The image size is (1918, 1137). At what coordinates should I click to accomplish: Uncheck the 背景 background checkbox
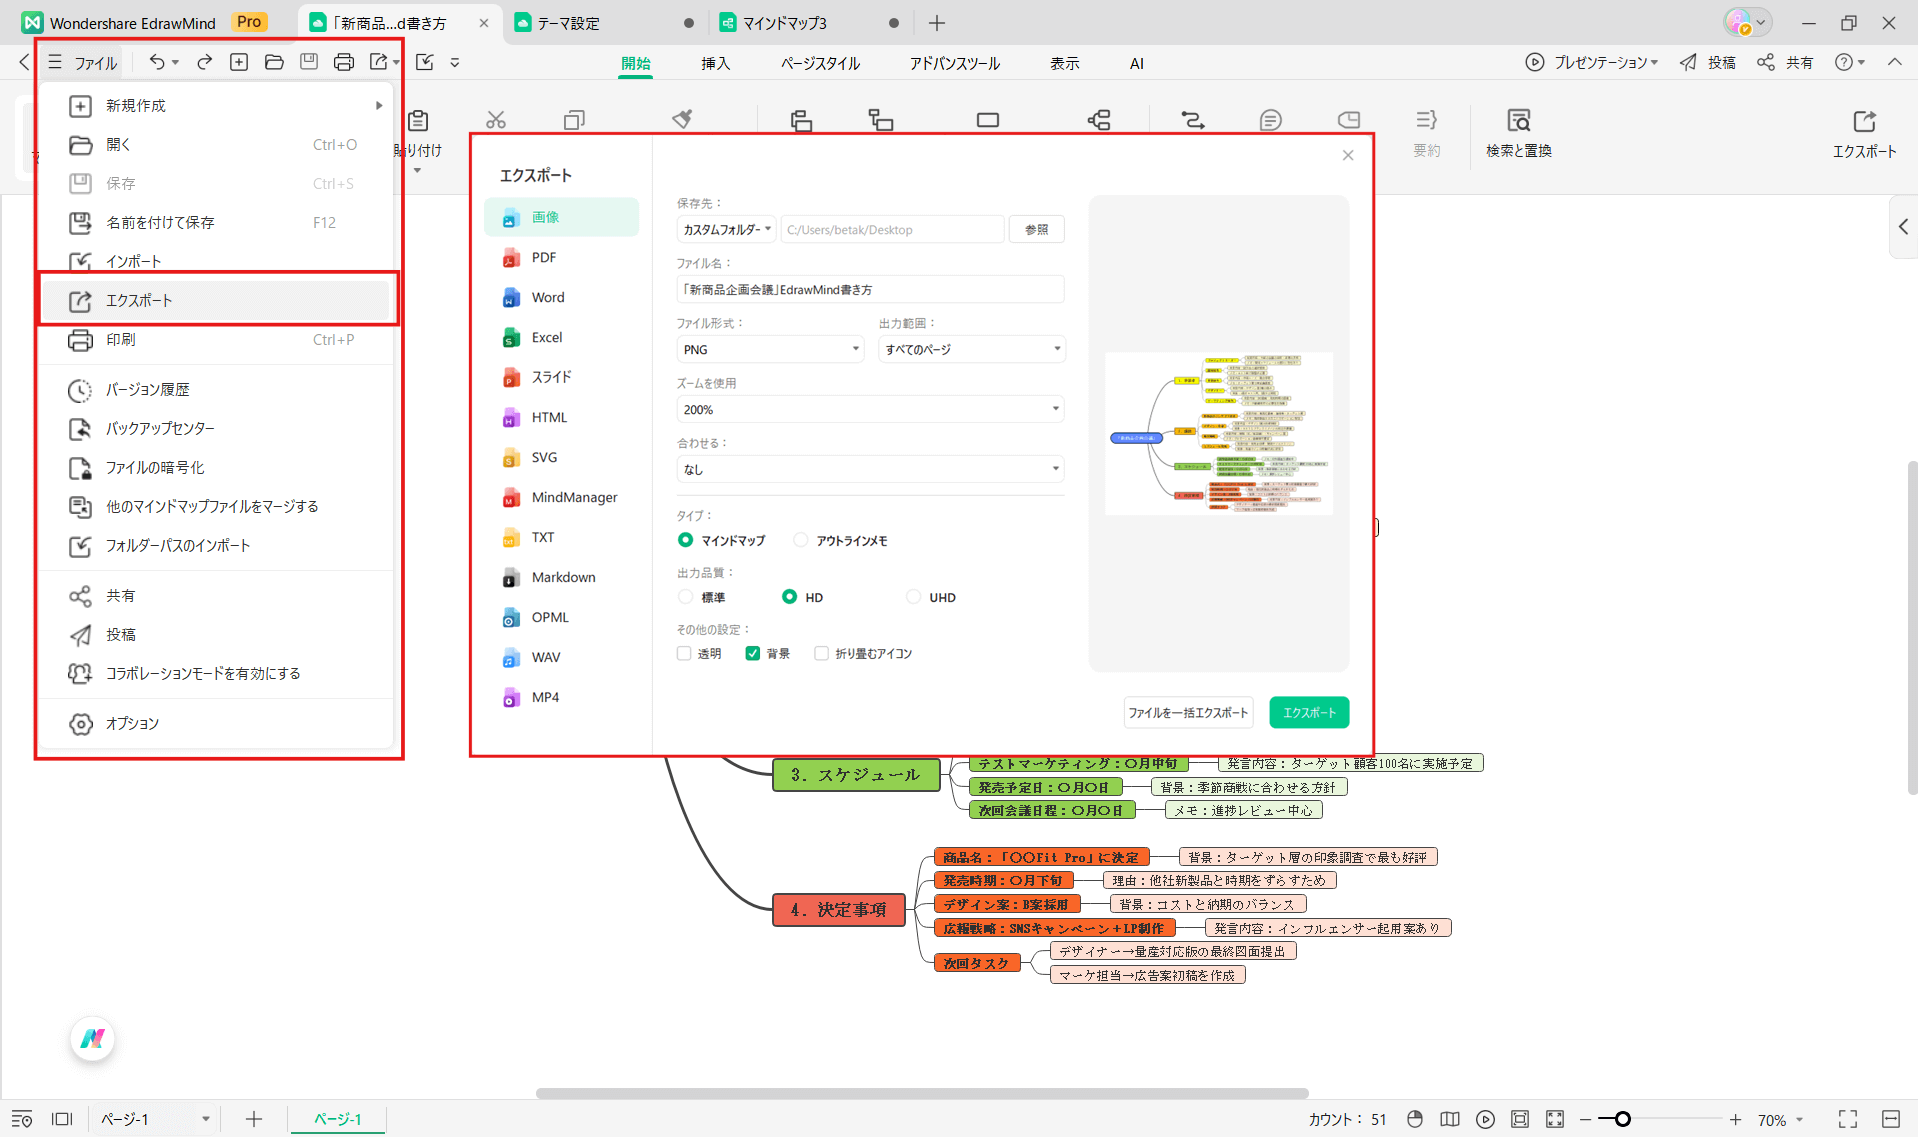point(753,653)
